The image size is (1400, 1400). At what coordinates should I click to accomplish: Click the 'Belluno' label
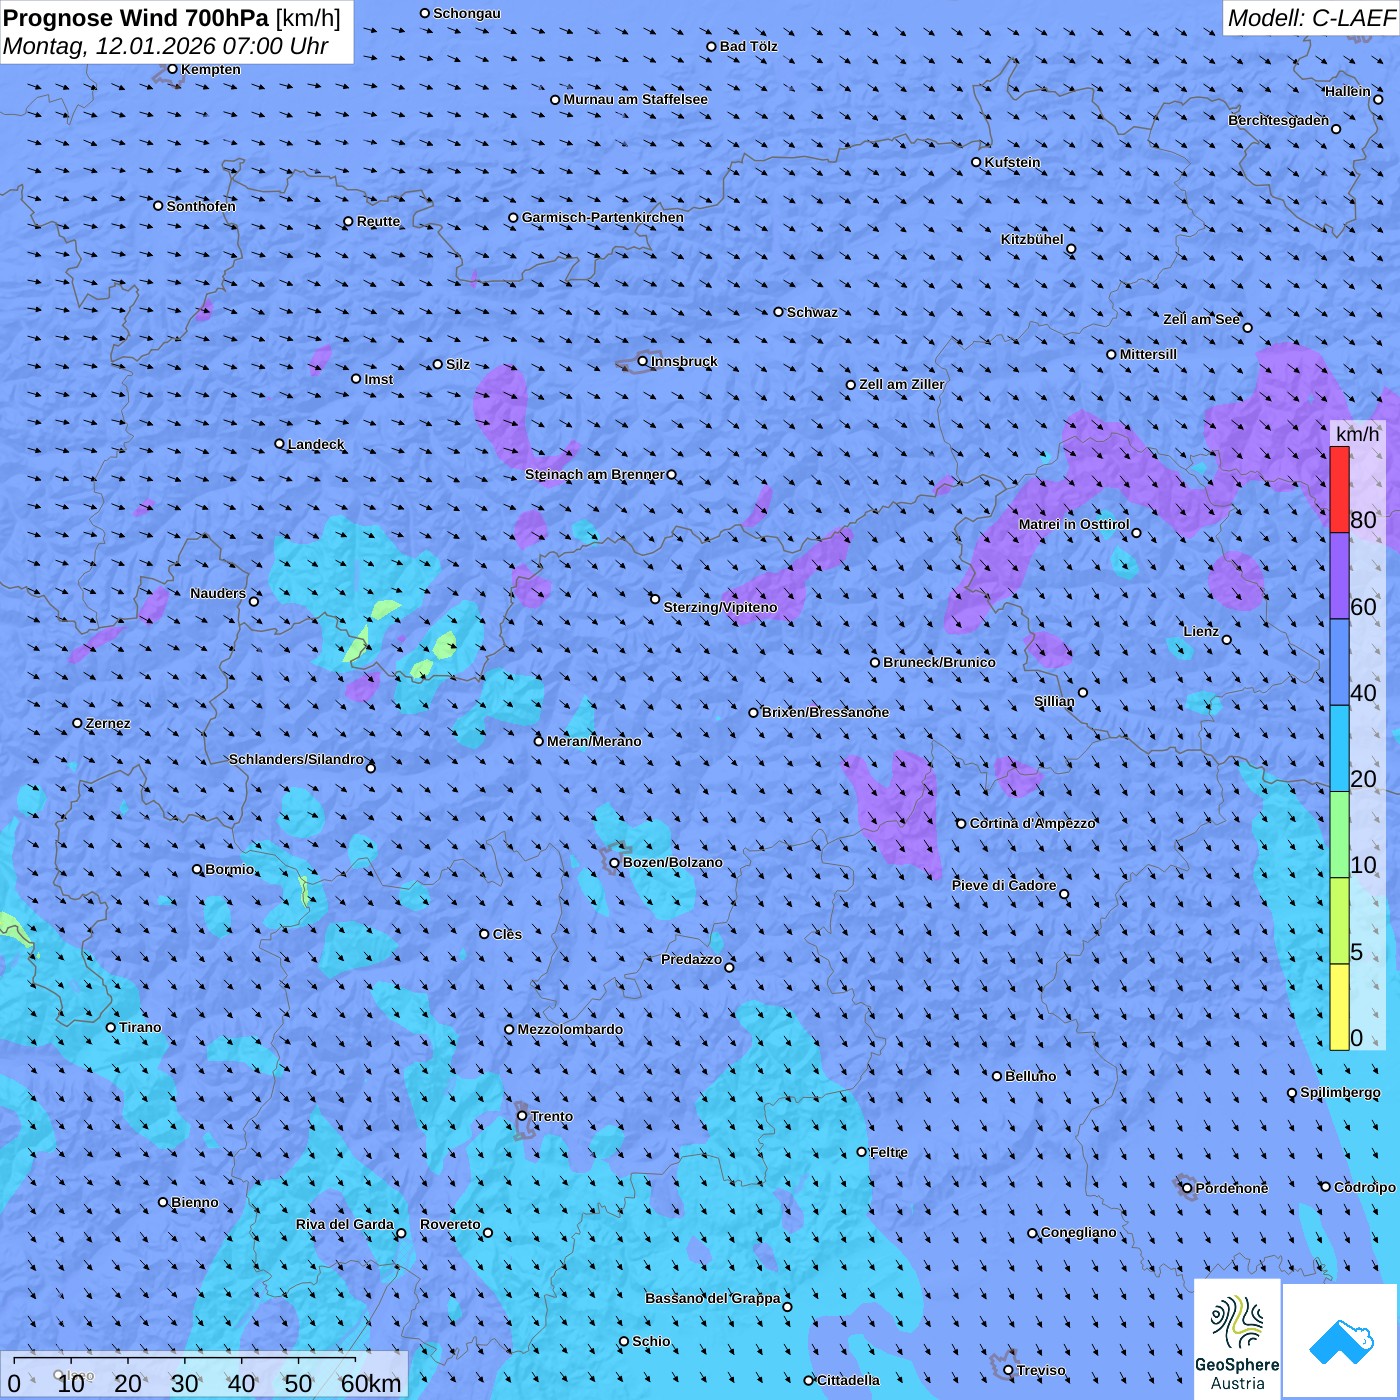point(1031,1076)
